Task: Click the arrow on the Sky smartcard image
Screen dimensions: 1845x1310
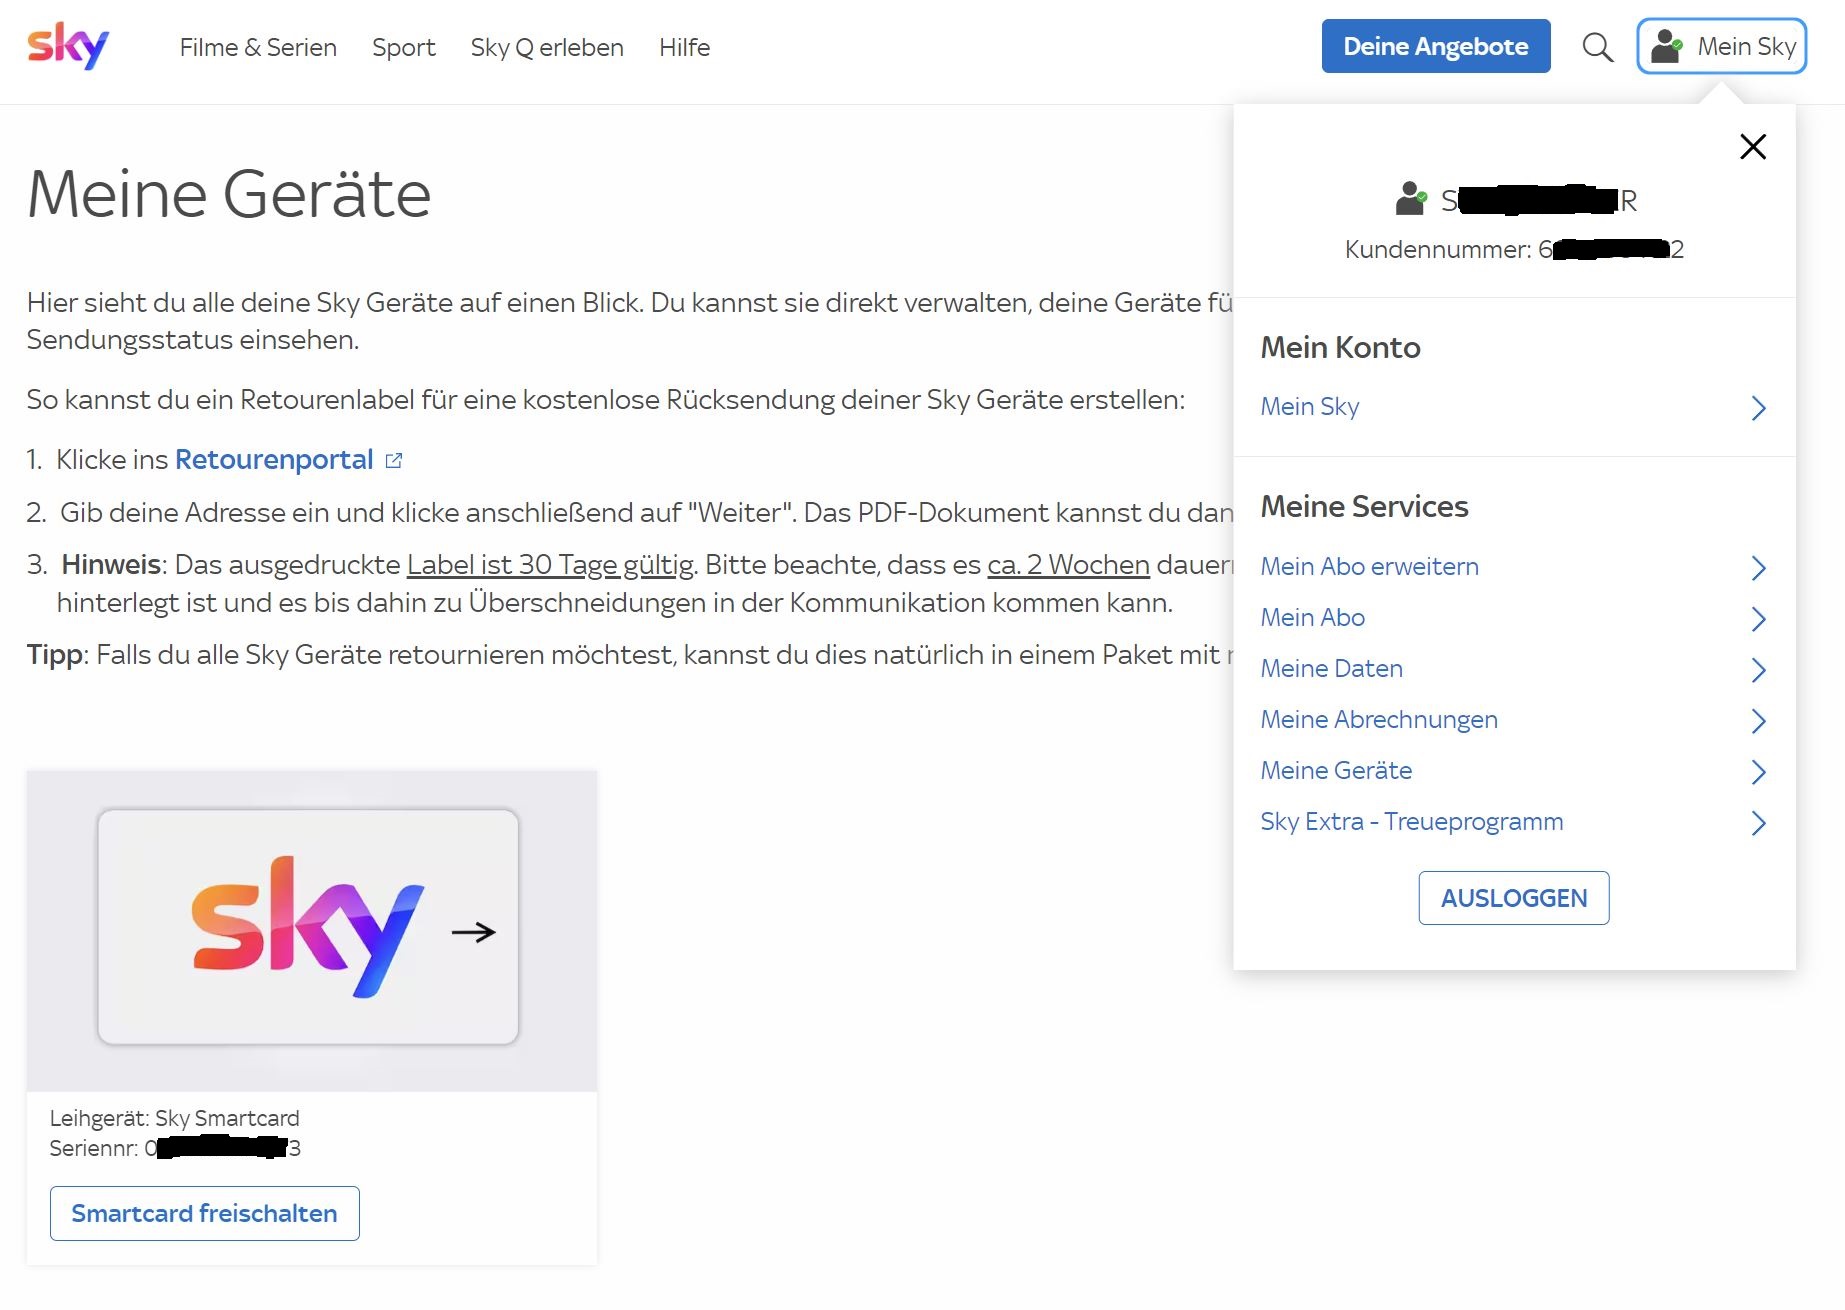Action: pyautogui.click(x=475, y=932)
